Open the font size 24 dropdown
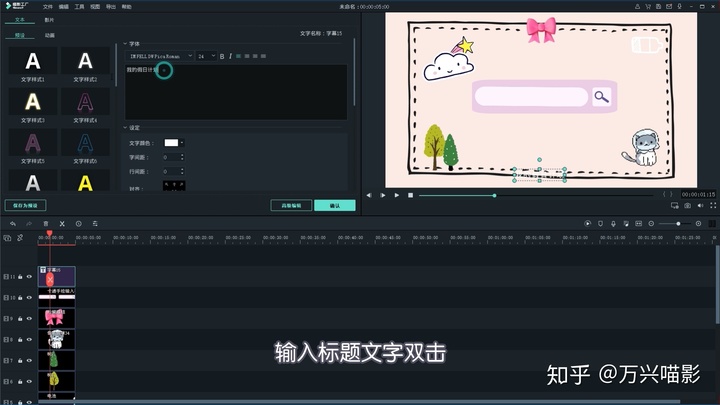The width and height of the screenshot is (720, 405). tap(206, 56)
